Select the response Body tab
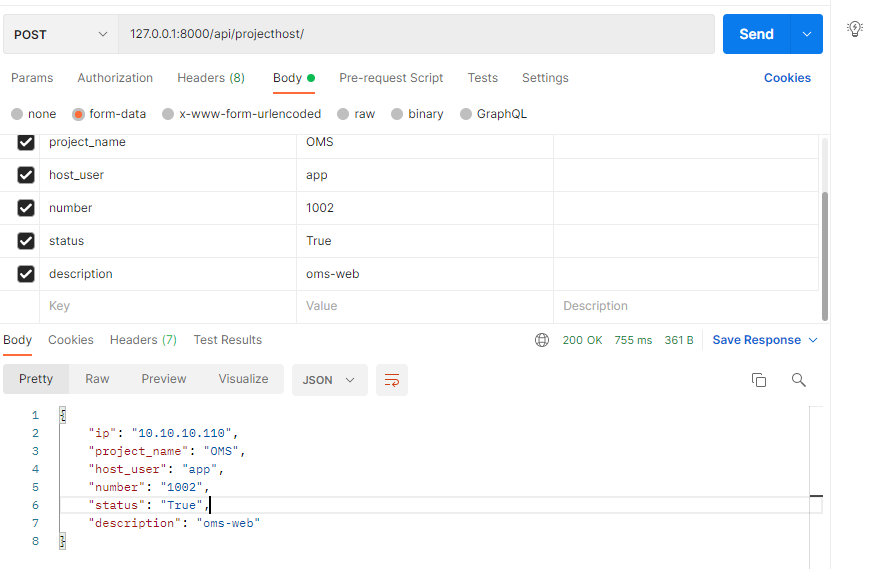This screenshot has width=873, height=569. click(17, 340)
